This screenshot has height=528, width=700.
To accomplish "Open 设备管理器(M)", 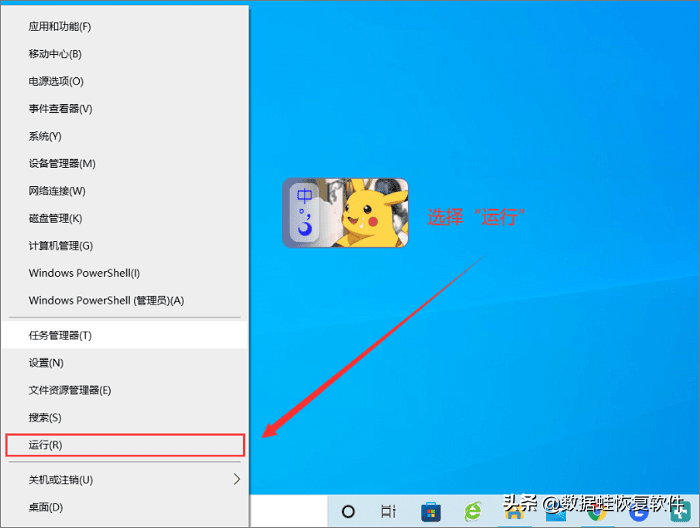I will [x=125, y=163].
